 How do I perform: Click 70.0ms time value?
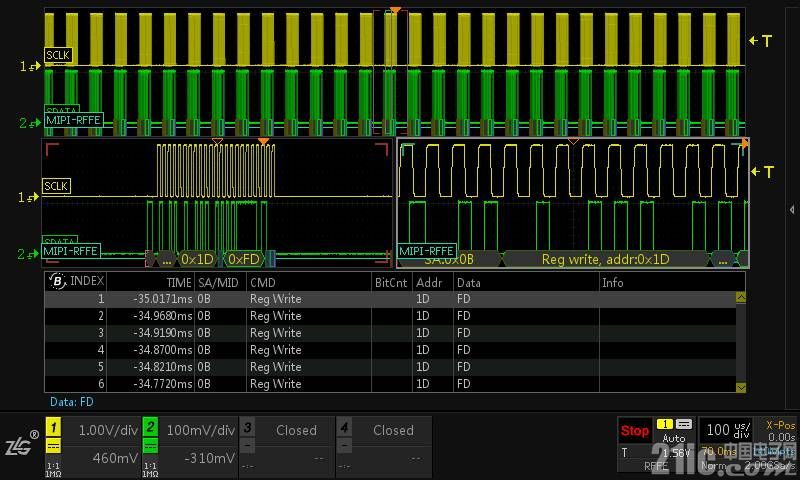click(x=719, y=451)
